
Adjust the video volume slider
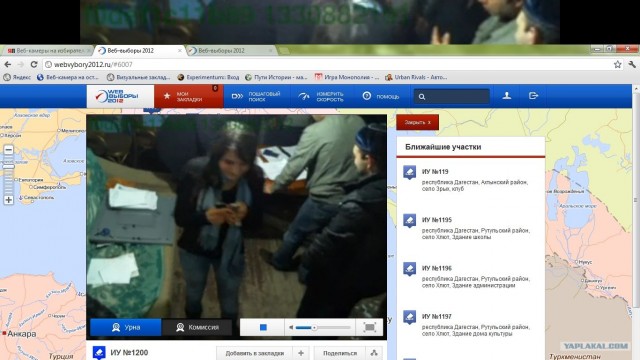click(x=323, y=327)
